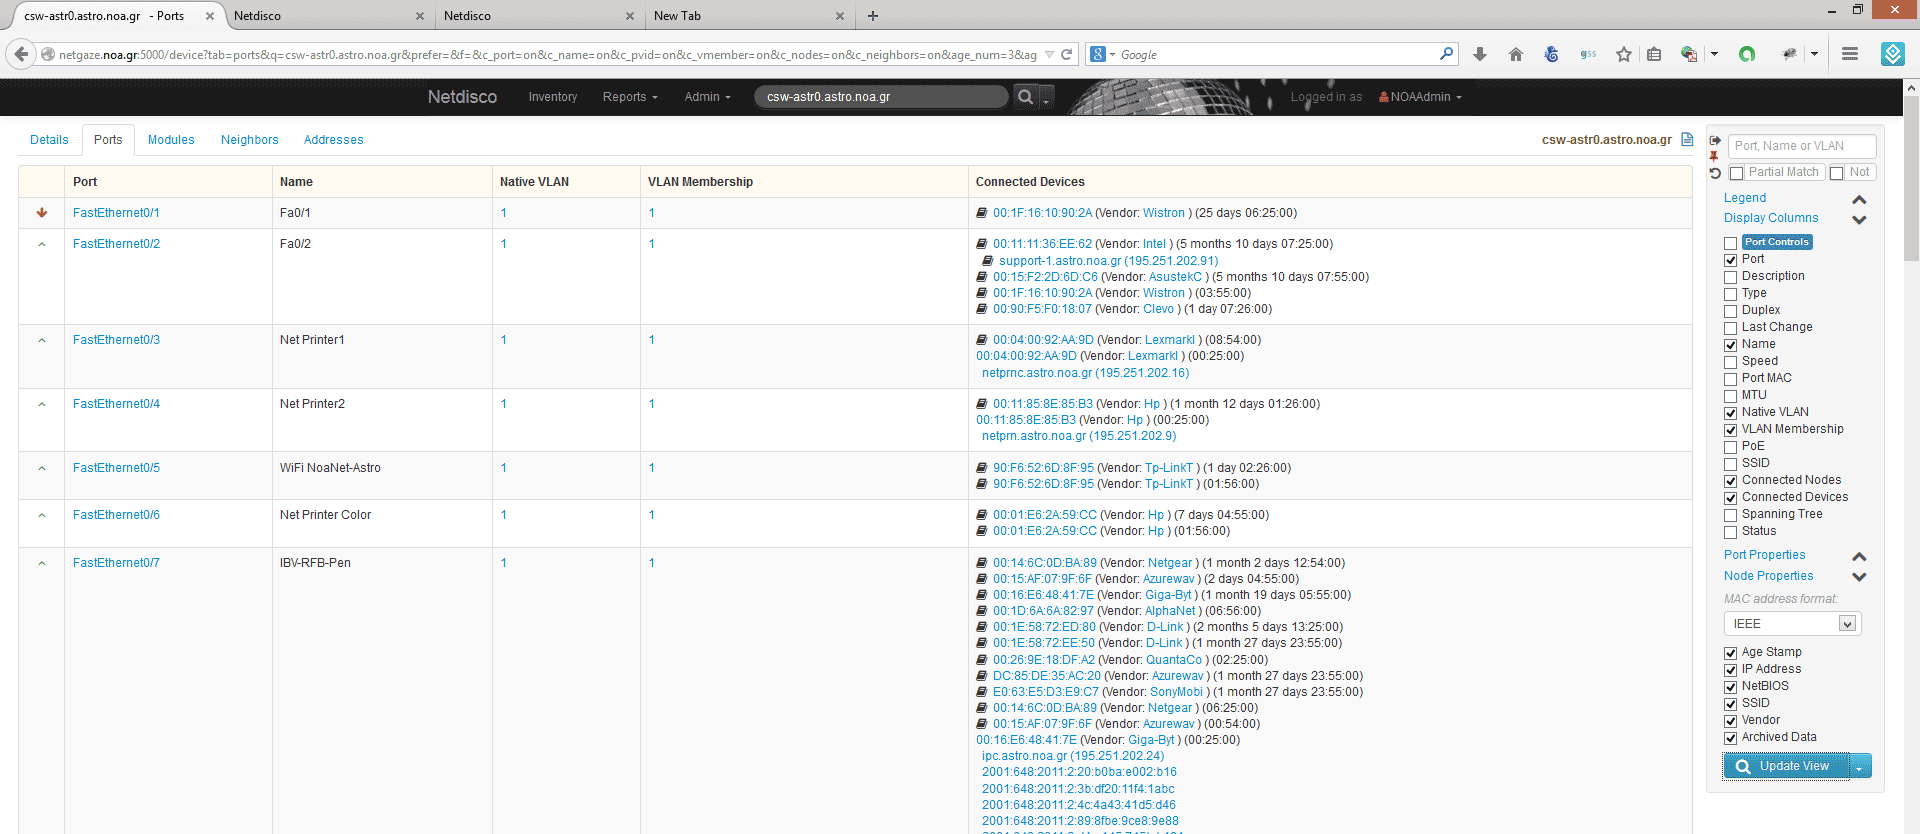Open the MAC address format IEEE dropdown
This screenshot has height=834, width=1920.
1792,624
